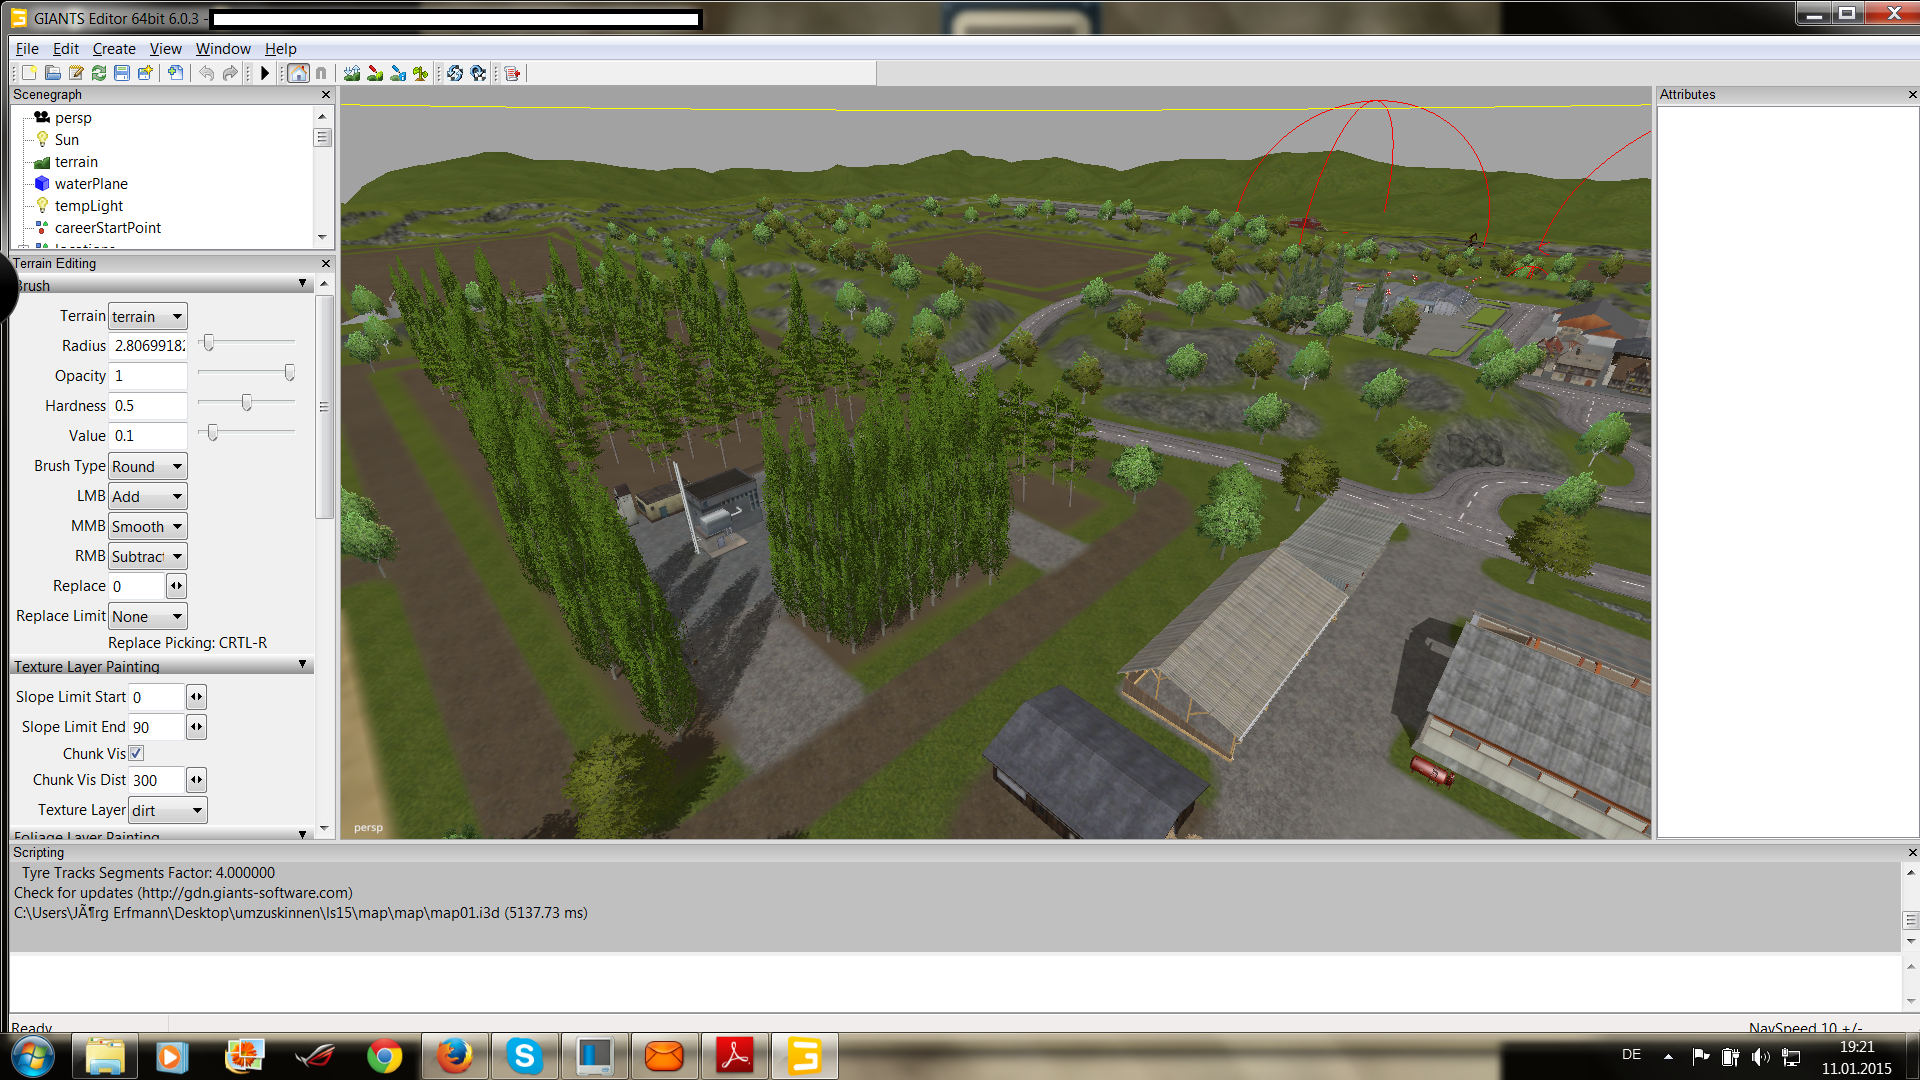Click the Chunk Vis Dist stepper
1920x1080 pixels.
click(196, 780)
